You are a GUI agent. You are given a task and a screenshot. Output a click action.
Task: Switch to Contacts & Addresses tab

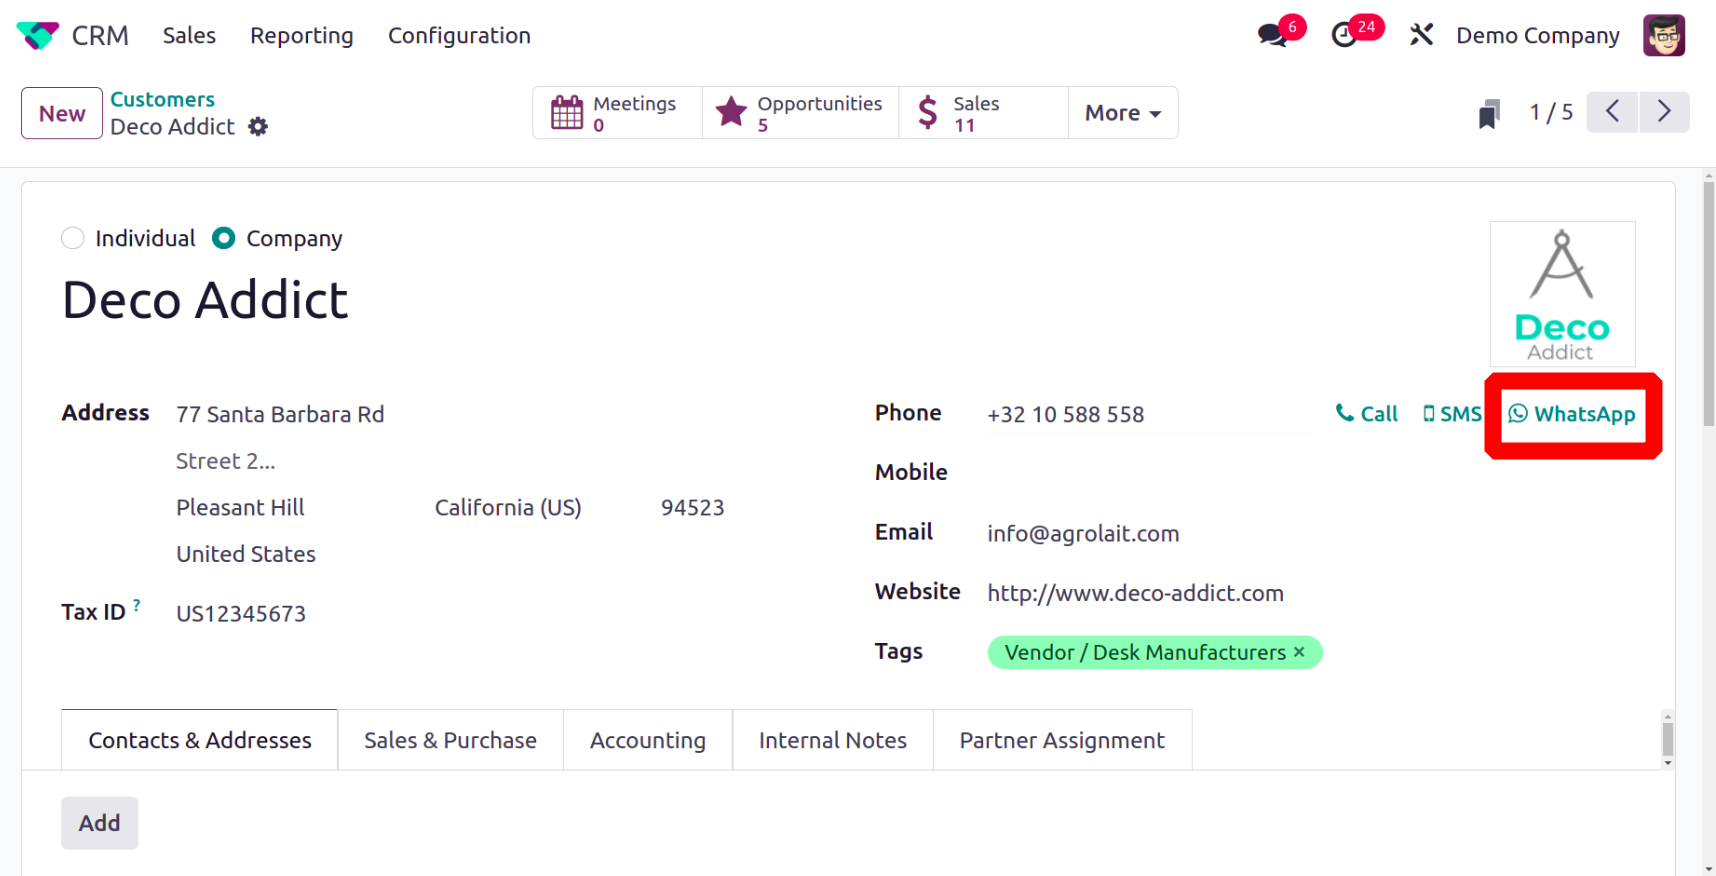200,740
